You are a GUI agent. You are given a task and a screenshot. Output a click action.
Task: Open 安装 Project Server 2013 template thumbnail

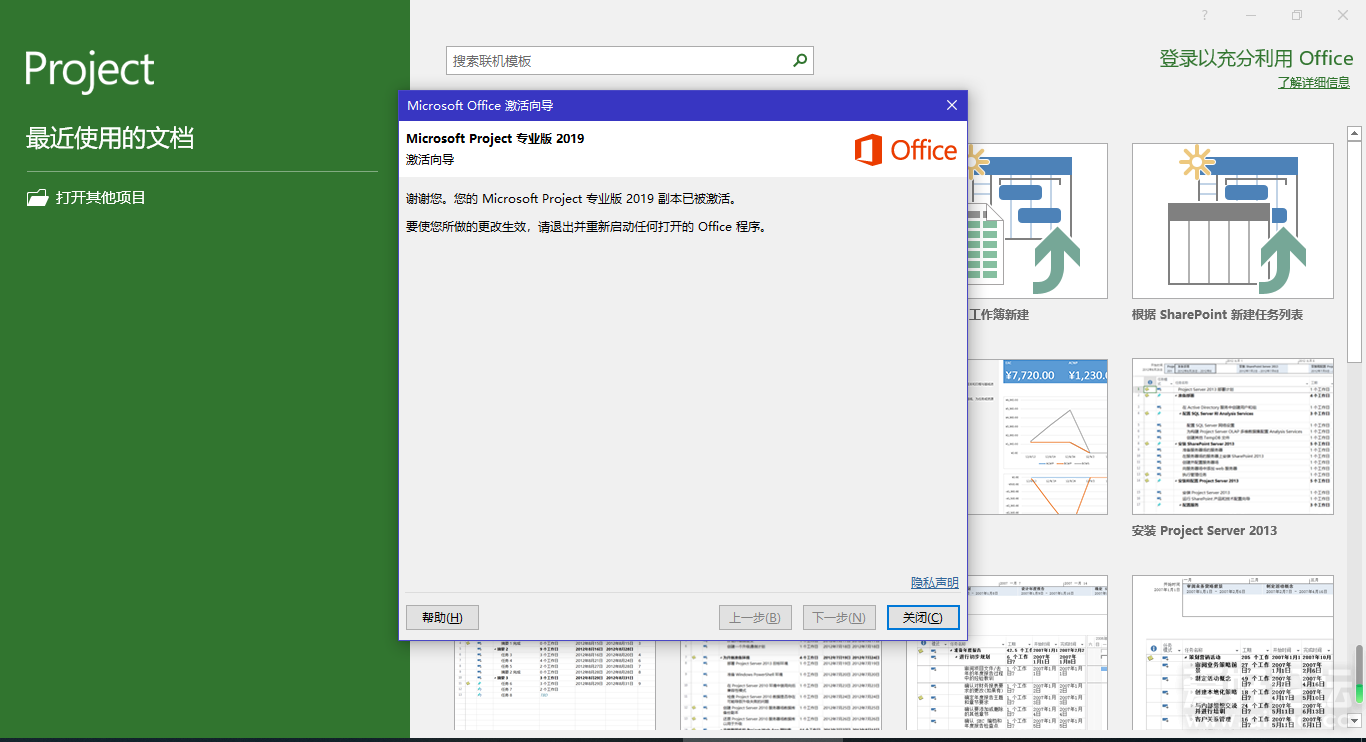pos(1233,437)
